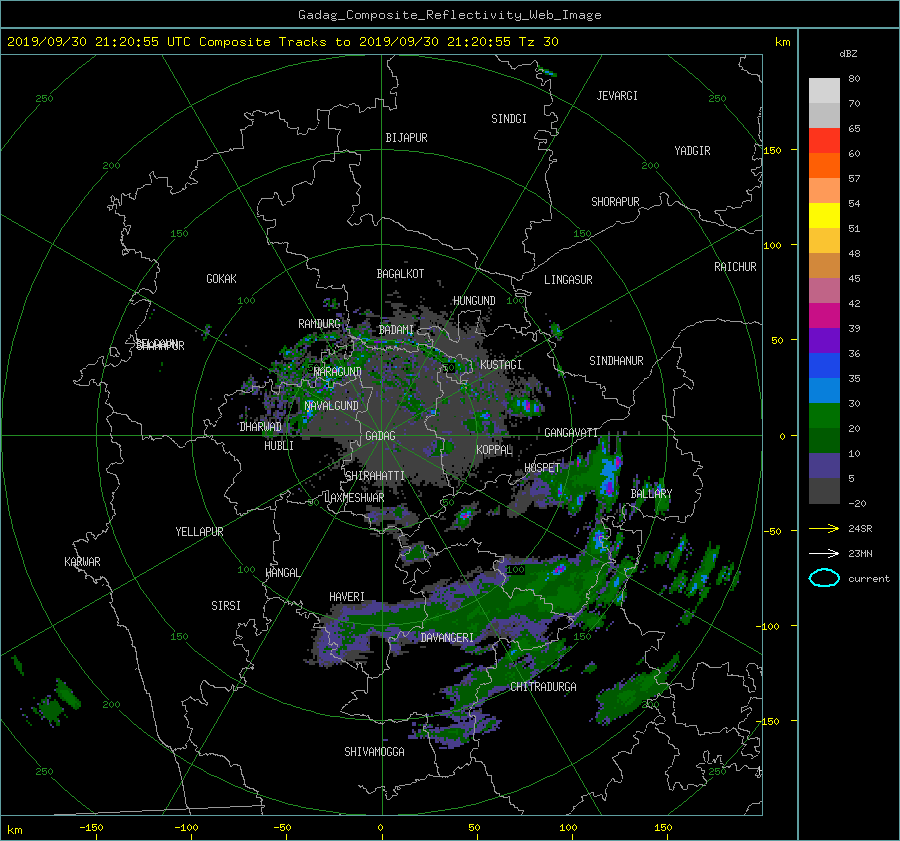Click the DAVANGERI city label
The width and height of the screenshot is (900, 841).
(x=447, y=638)
